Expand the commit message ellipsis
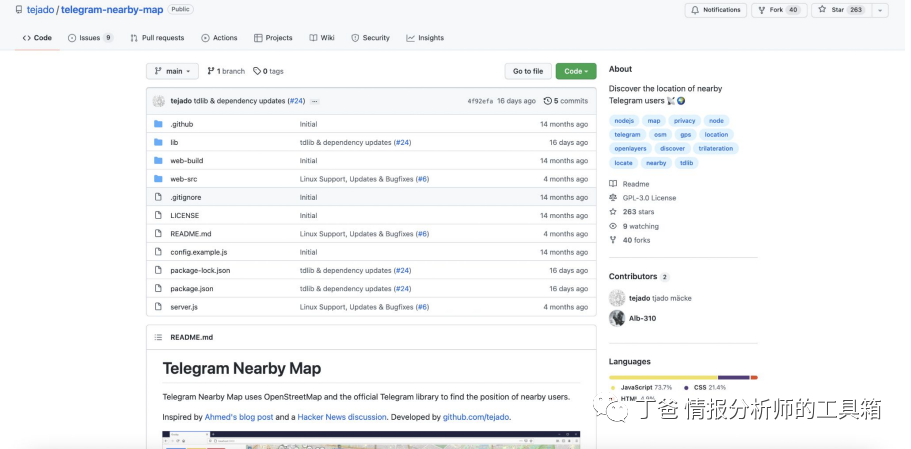 (314, 101)
